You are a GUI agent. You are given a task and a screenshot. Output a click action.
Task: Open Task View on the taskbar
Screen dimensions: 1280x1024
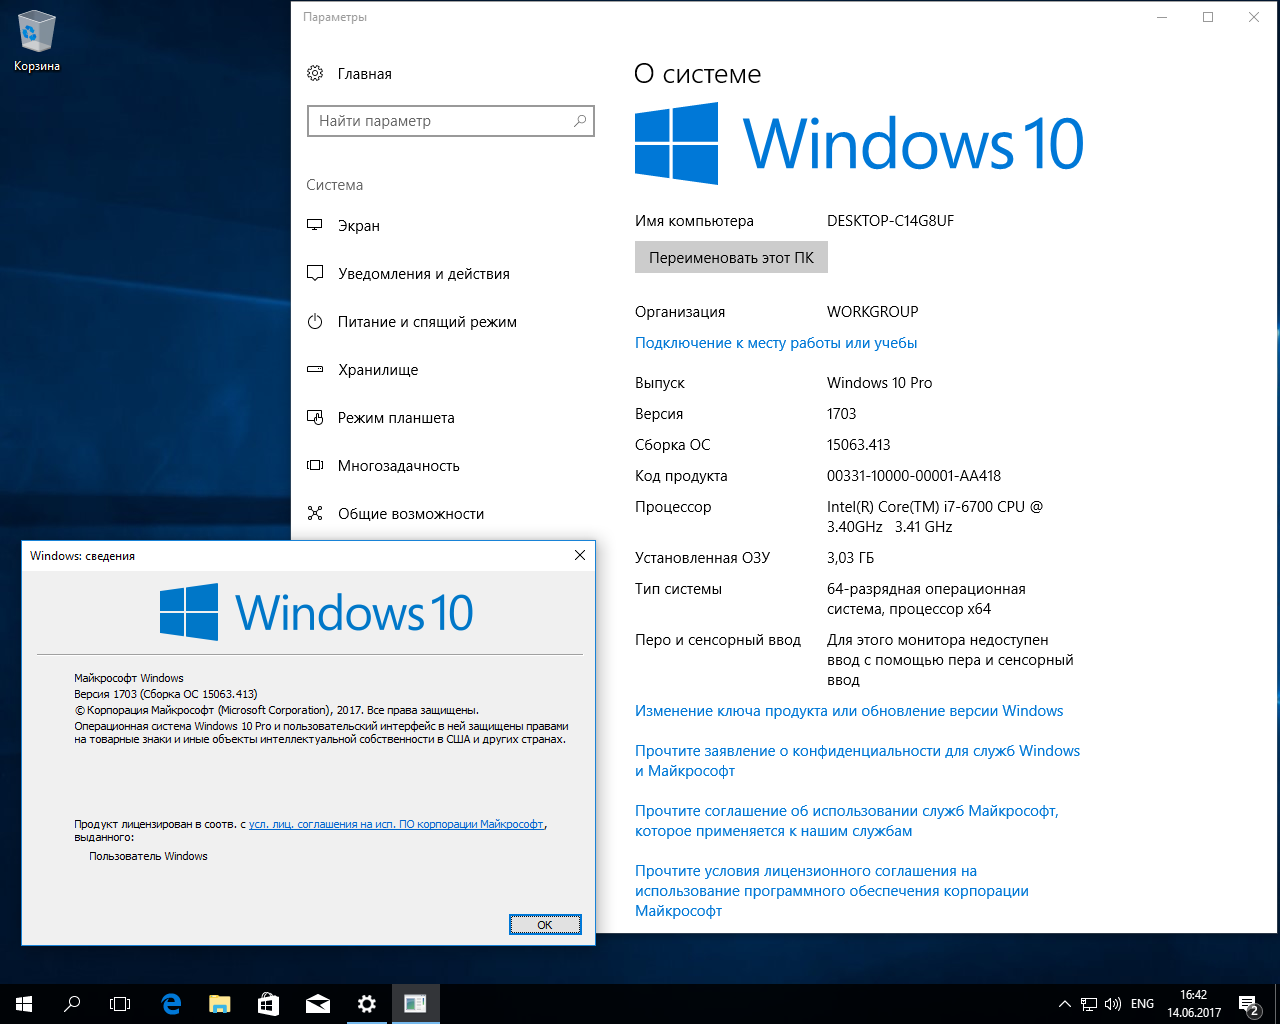(x=120, y=1004)
